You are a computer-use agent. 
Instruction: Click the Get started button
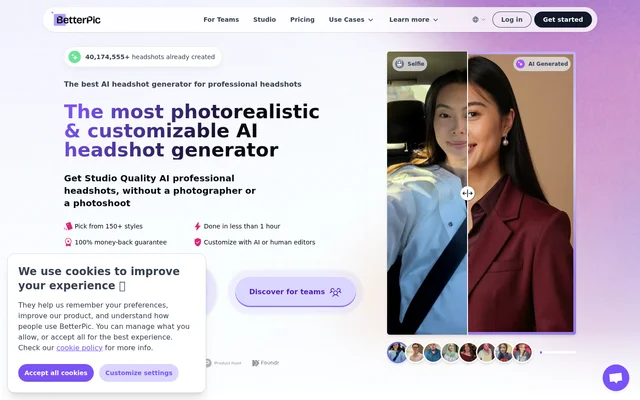563,20
